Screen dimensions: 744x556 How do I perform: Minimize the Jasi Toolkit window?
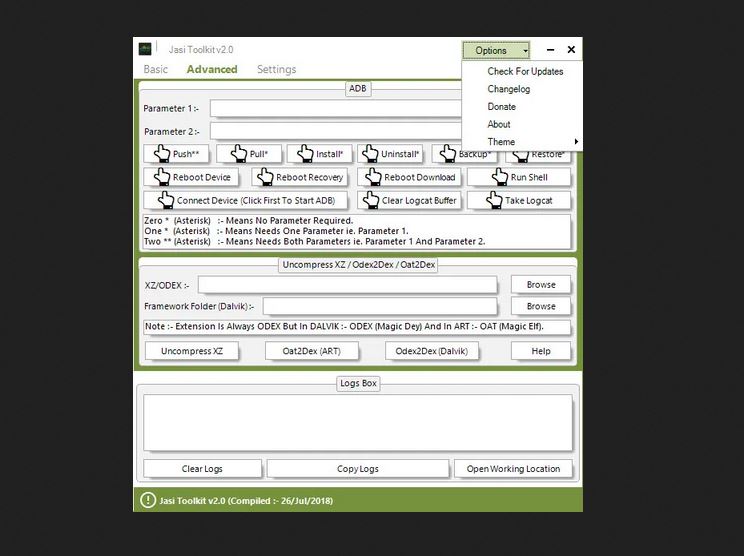[x=550, y=49]
